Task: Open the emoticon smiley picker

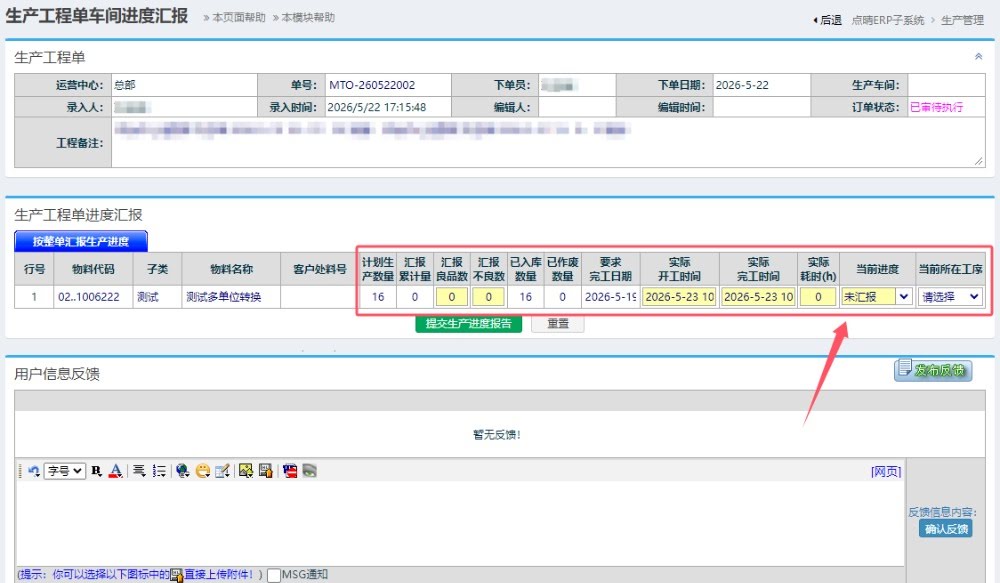Action: coord(203,471)
